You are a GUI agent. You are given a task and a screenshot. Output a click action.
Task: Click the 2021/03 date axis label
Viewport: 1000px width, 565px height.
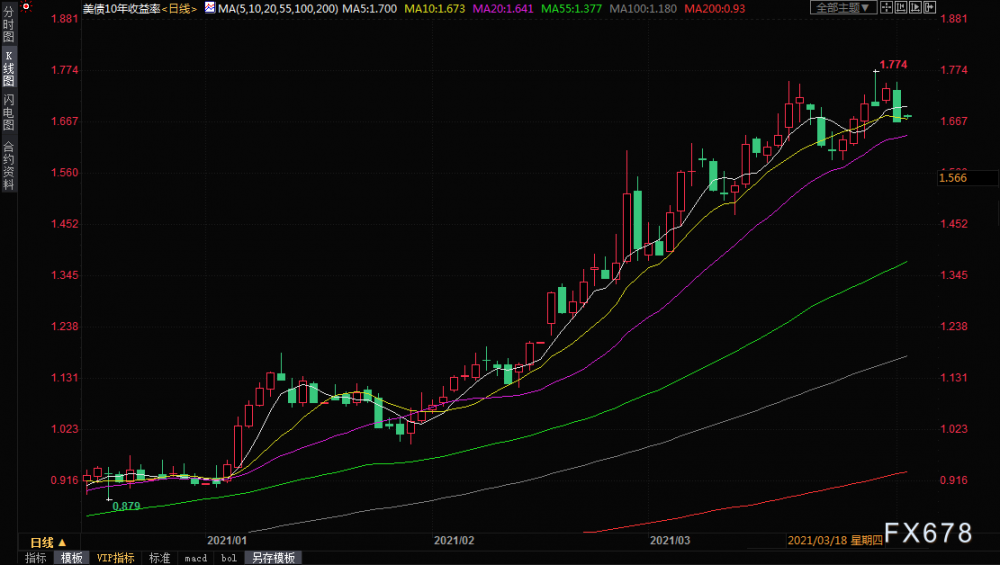coord(670,540)
